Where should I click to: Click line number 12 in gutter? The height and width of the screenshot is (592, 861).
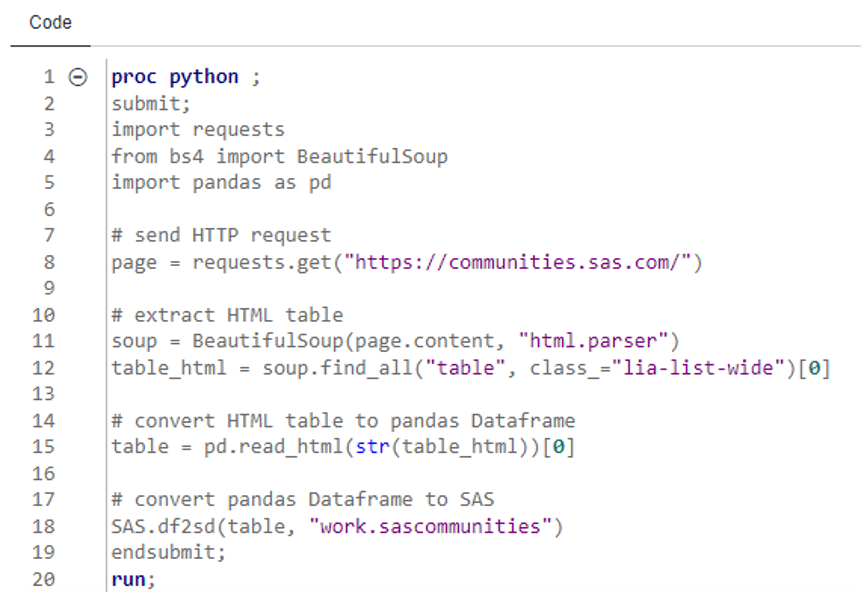(44, 368)
